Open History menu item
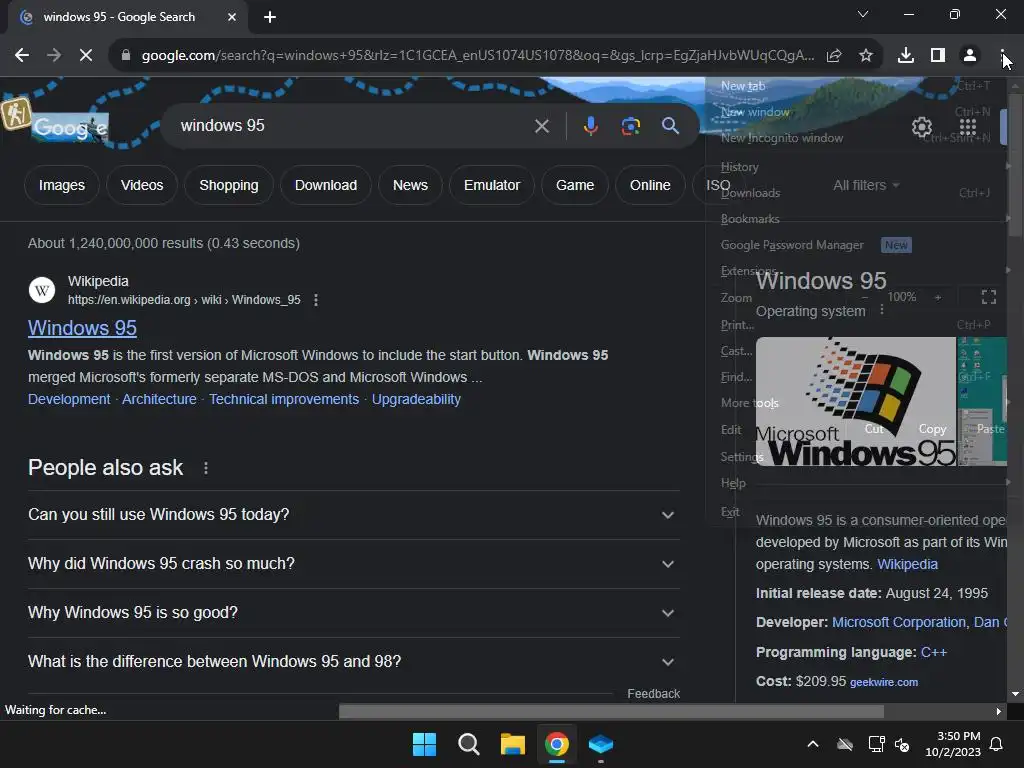Image resolution: width=1024 pixels, height=768 pixels. coord(856,167)
